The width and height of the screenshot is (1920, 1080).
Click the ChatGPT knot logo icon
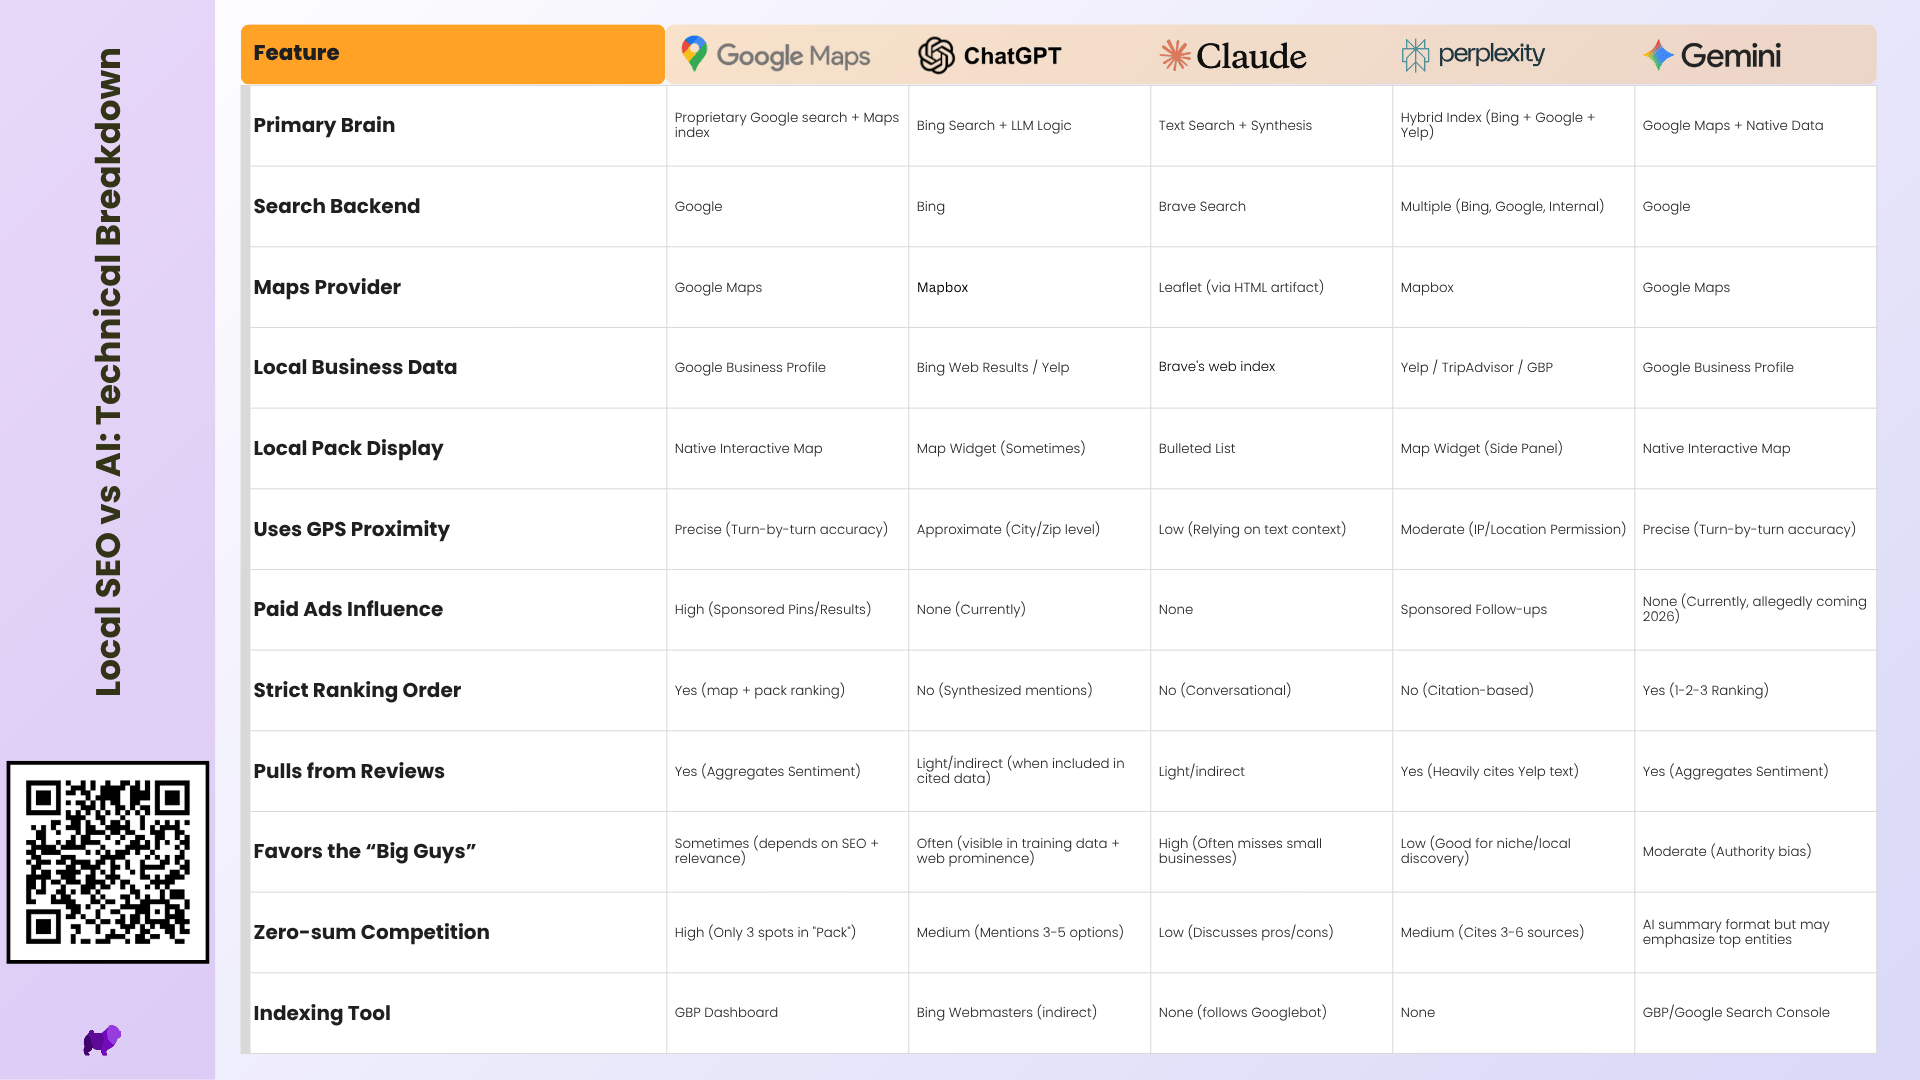point(936,55)
